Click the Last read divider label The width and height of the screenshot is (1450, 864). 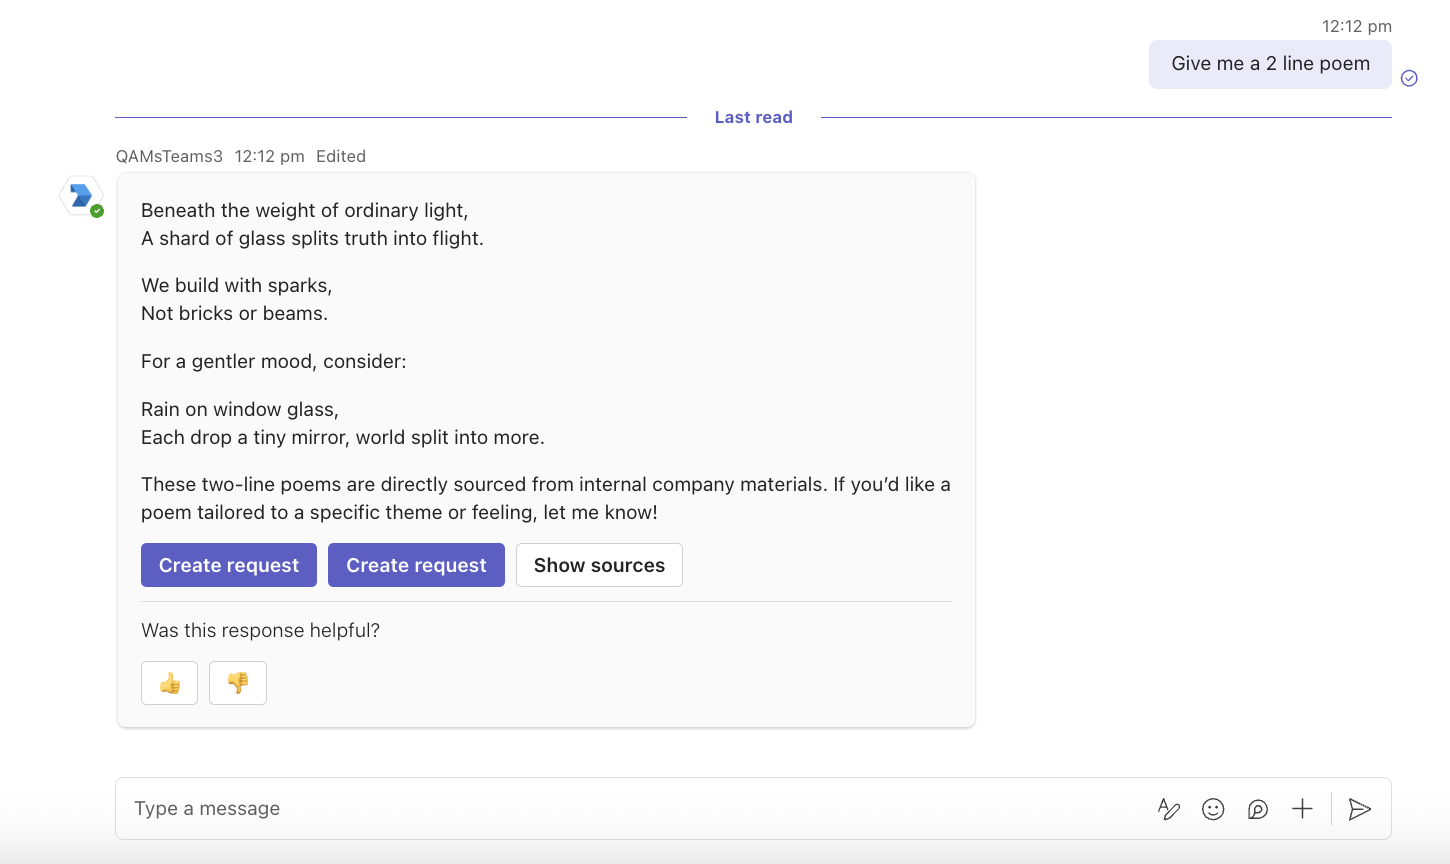coord(753,117)
